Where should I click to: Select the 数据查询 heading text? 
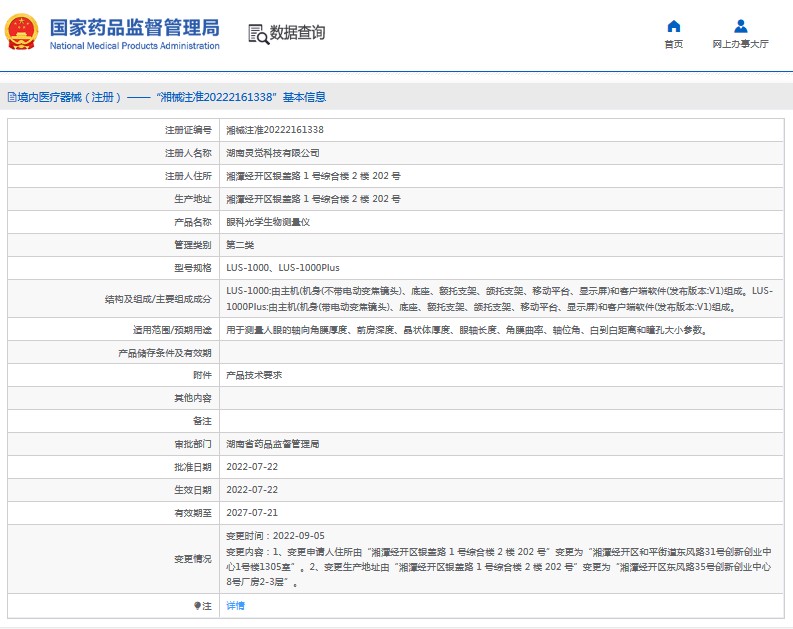click(x=298, y=33)
